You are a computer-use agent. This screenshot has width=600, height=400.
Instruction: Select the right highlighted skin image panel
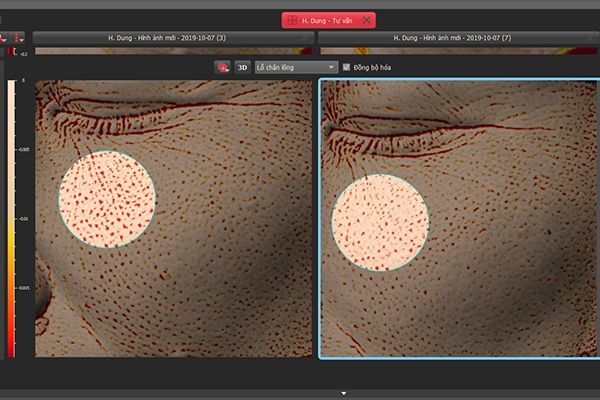pyautogui.click(x=500, y=290)
